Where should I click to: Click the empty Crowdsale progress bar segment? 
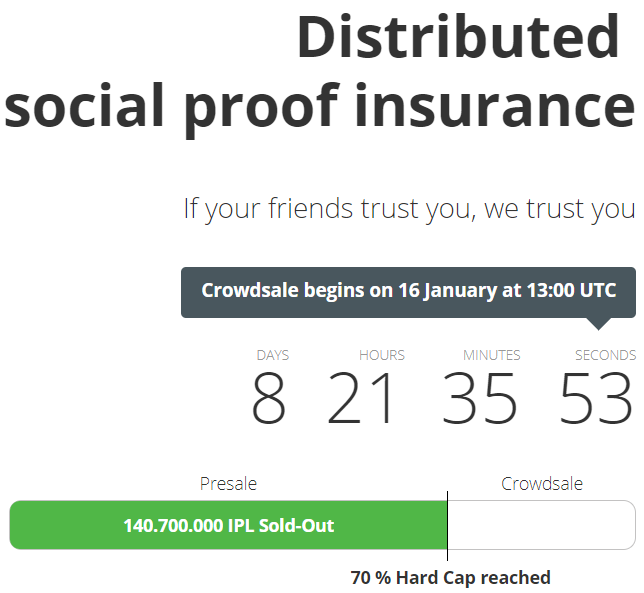(542, 525)
